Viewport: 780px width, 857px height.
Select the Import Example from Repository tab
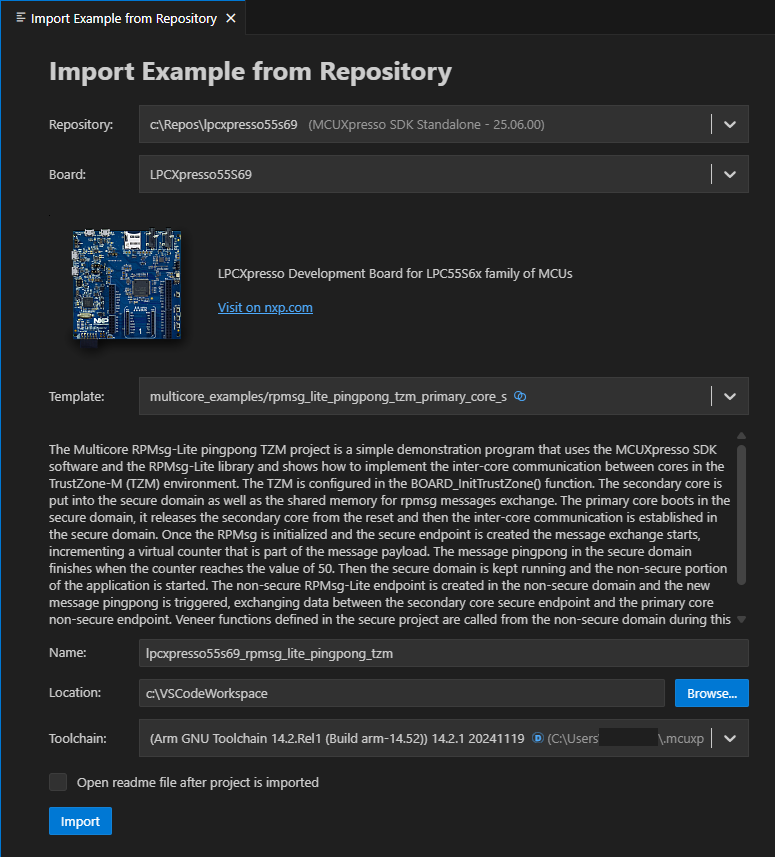[x=124, y=18]
